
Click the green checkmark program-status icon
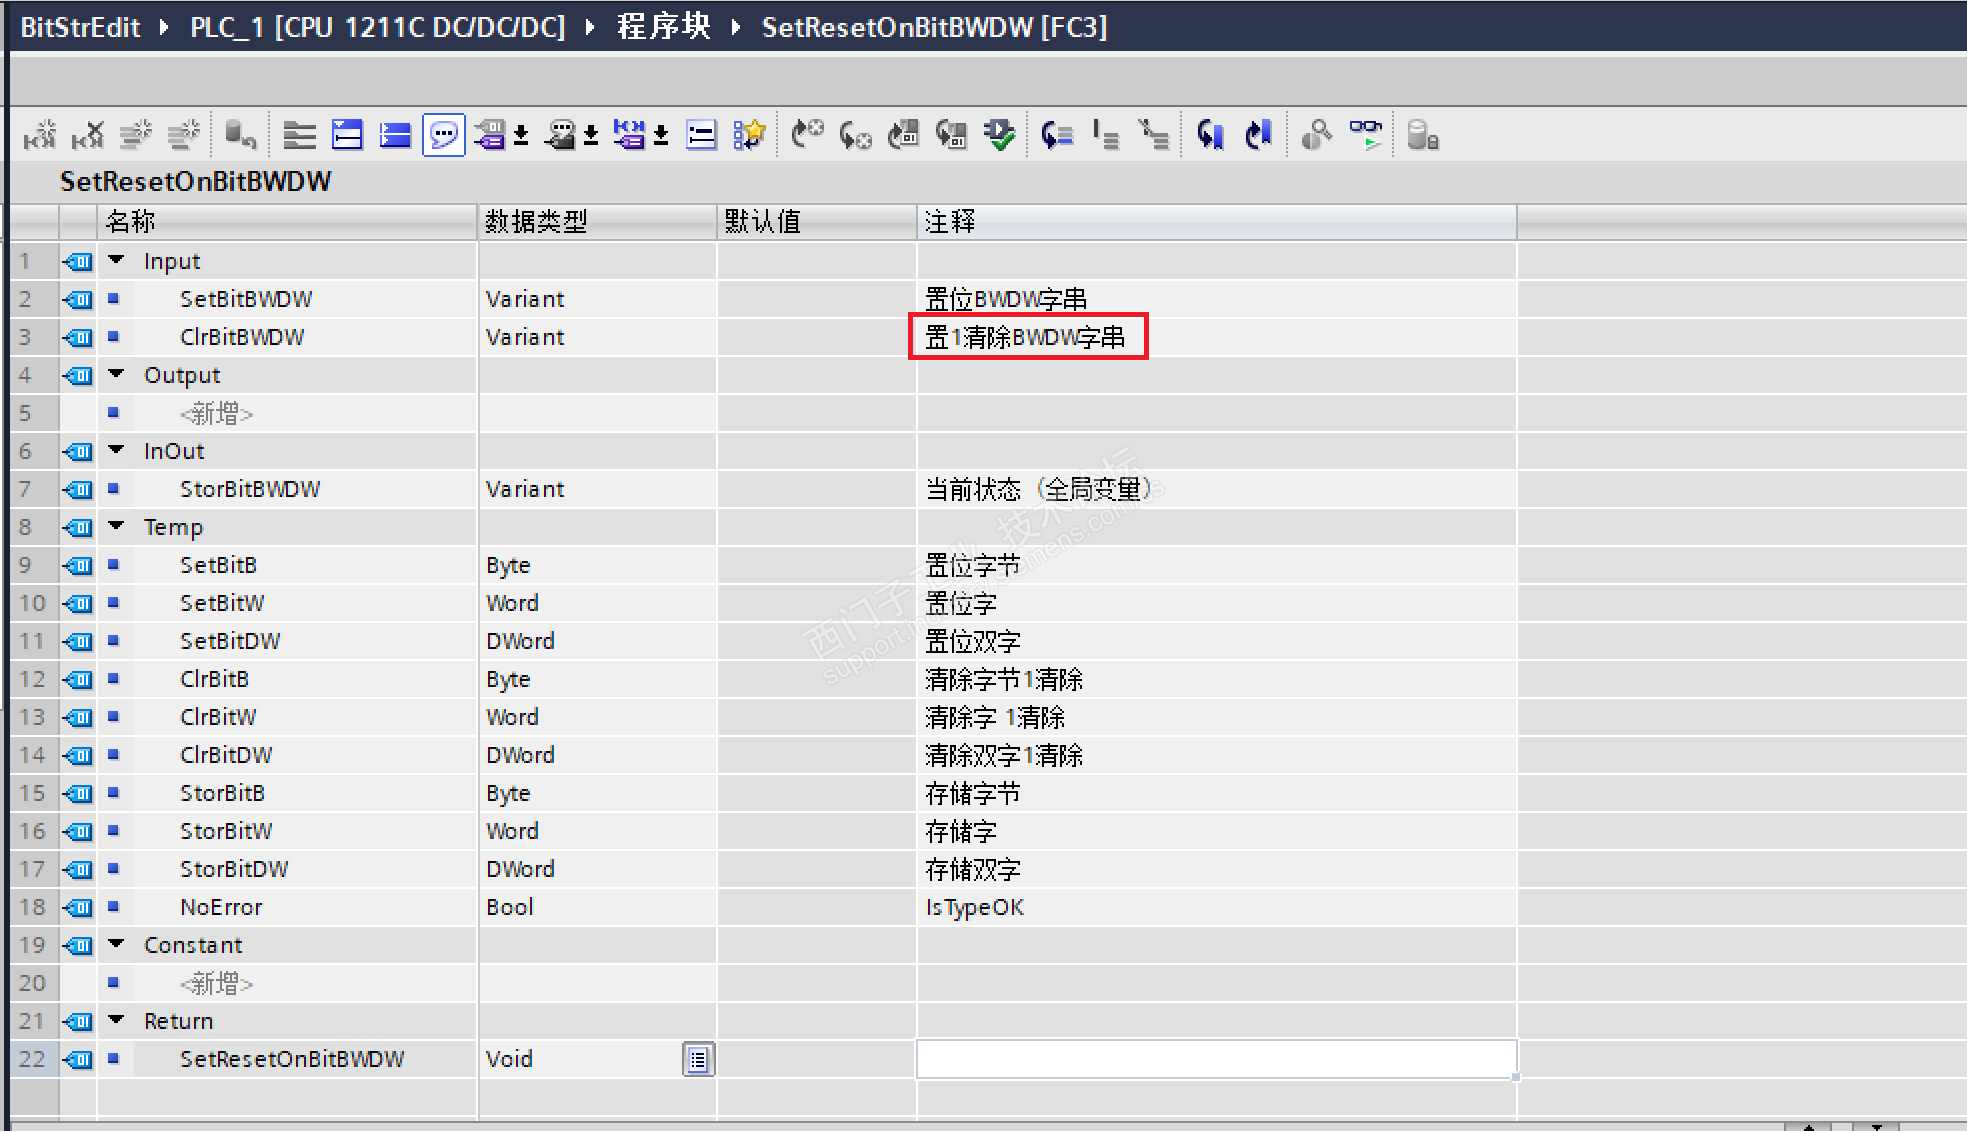(x=999, y=134)
